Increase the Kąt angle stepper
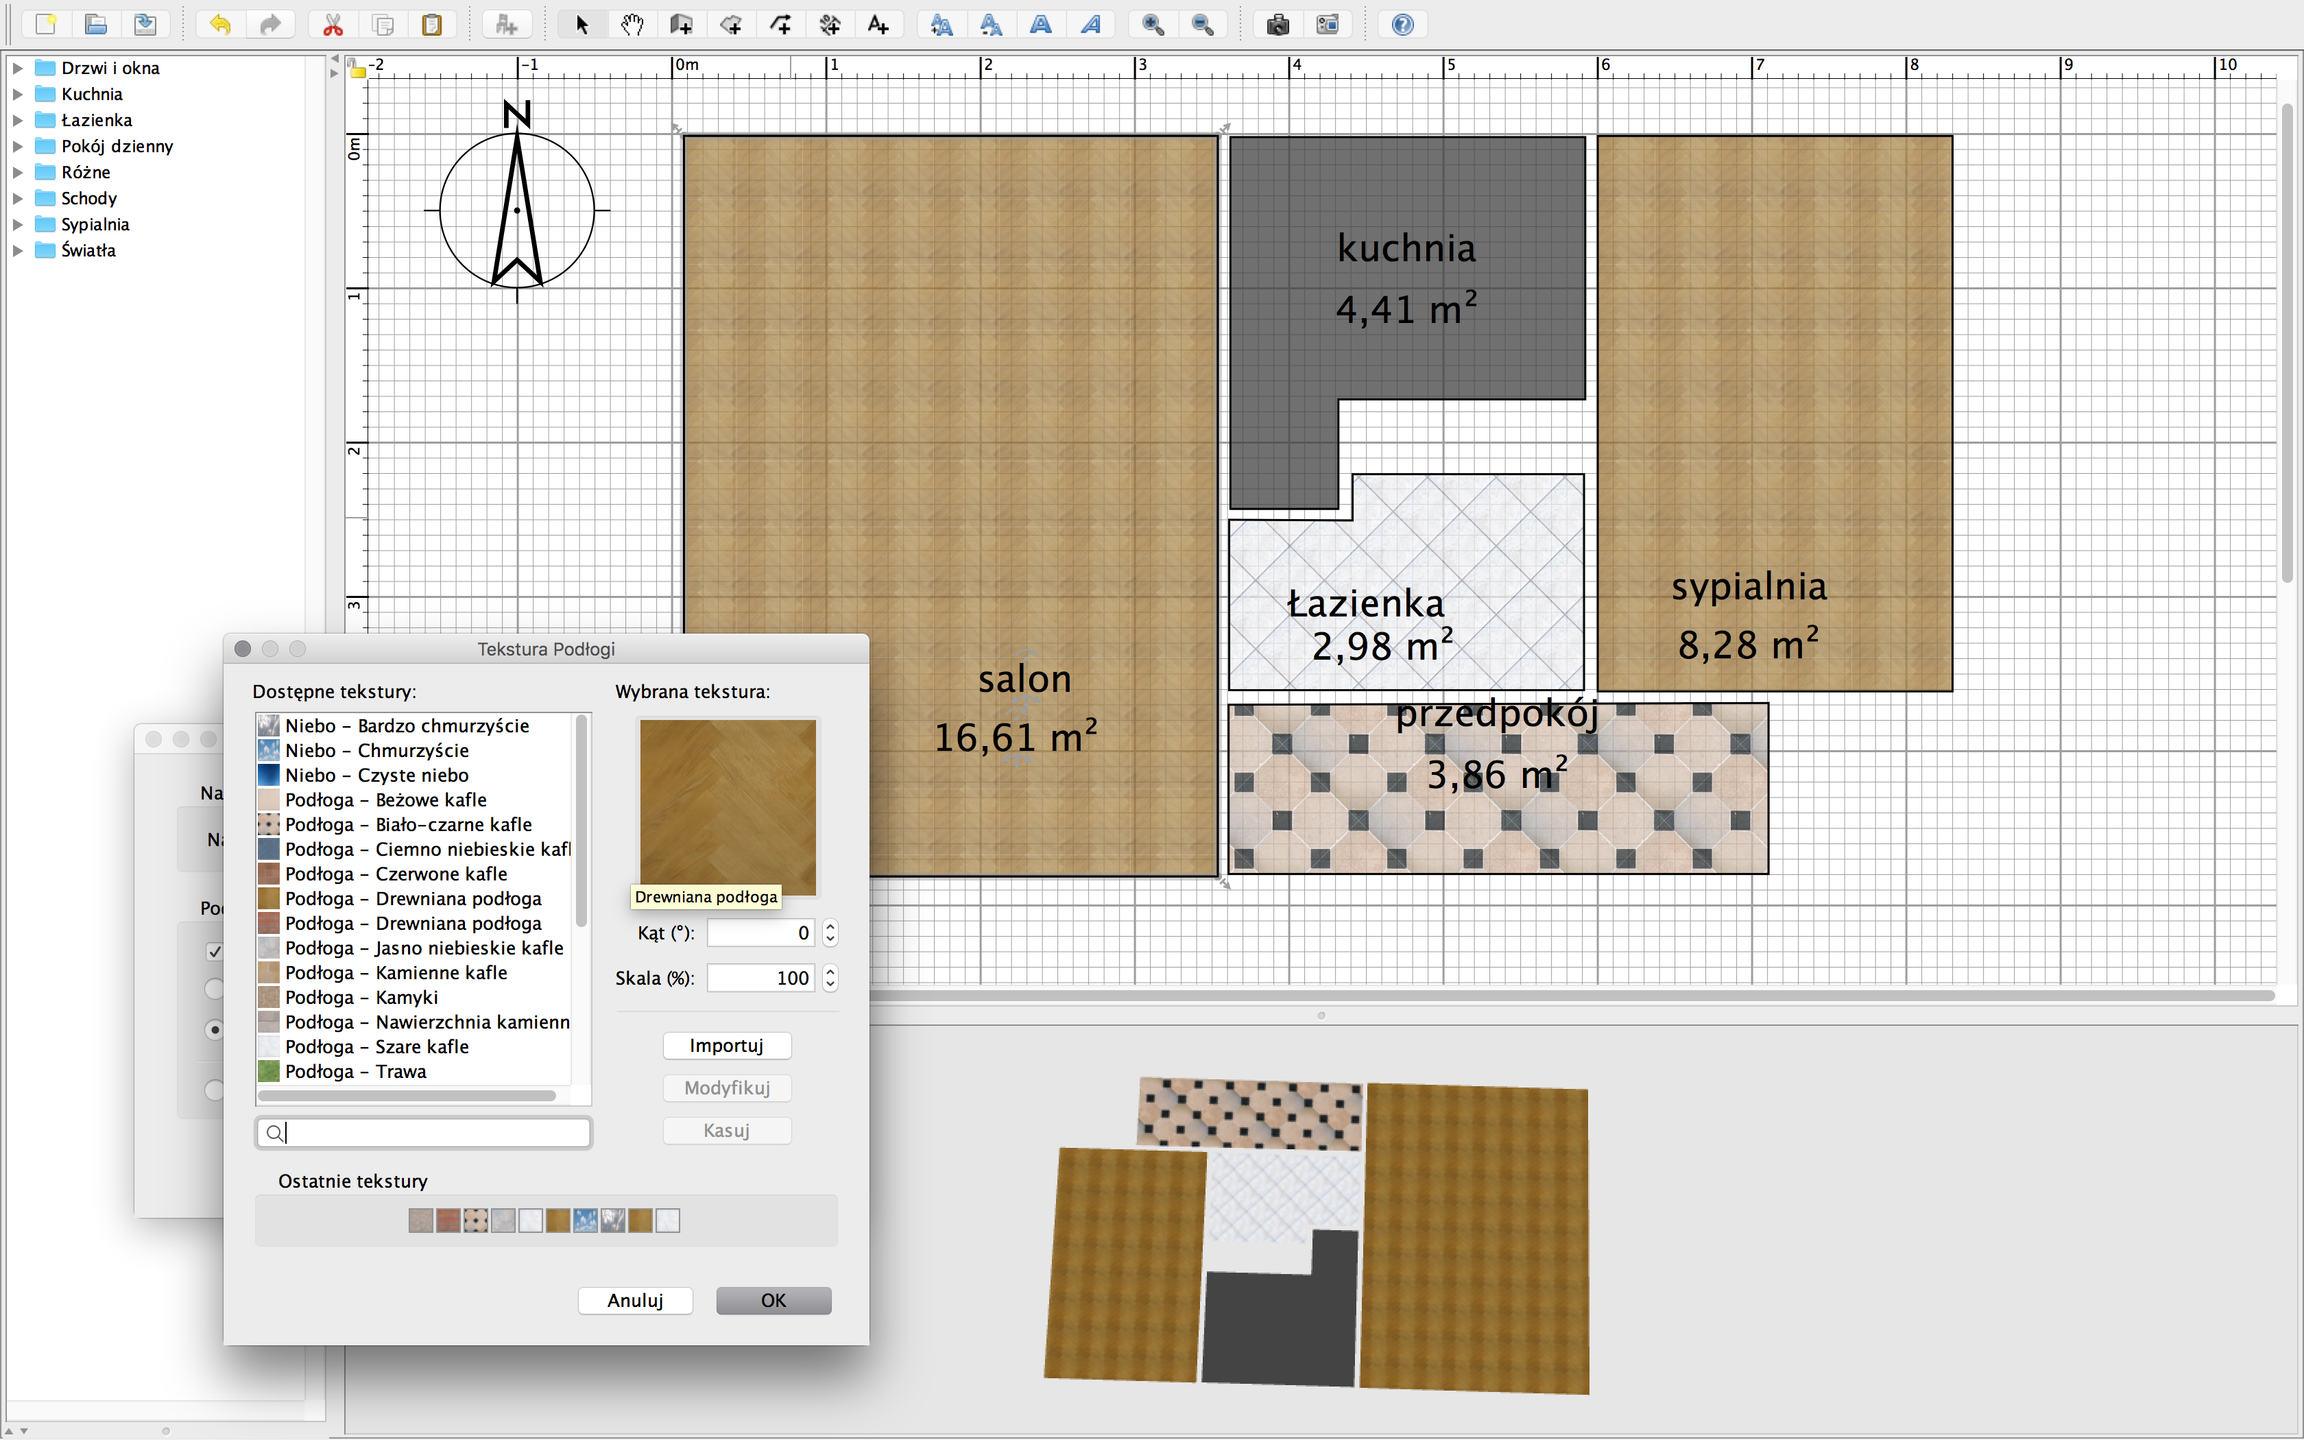The image size is (2304, 1440). tap(830, 926)
